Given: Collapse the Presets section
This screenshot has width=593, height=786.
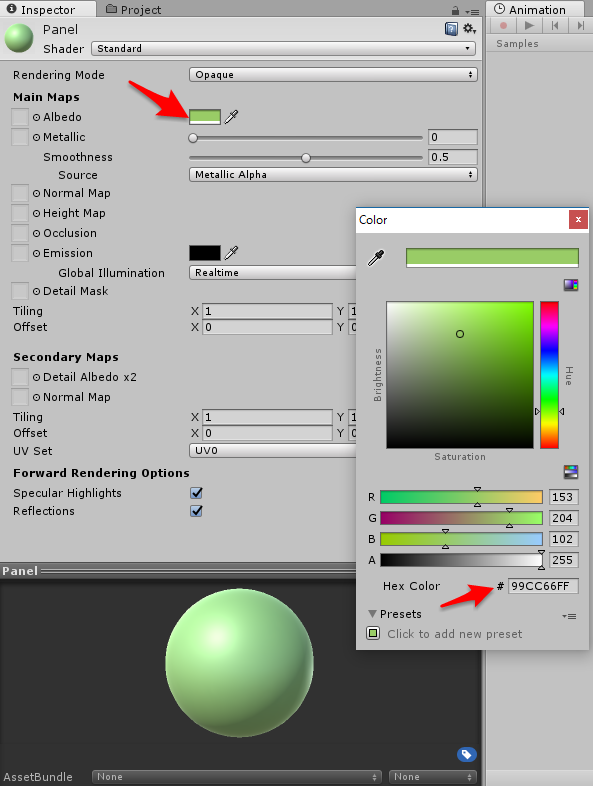Looking at the screenshot, I should pyautogui.click(x=372, y=614).
